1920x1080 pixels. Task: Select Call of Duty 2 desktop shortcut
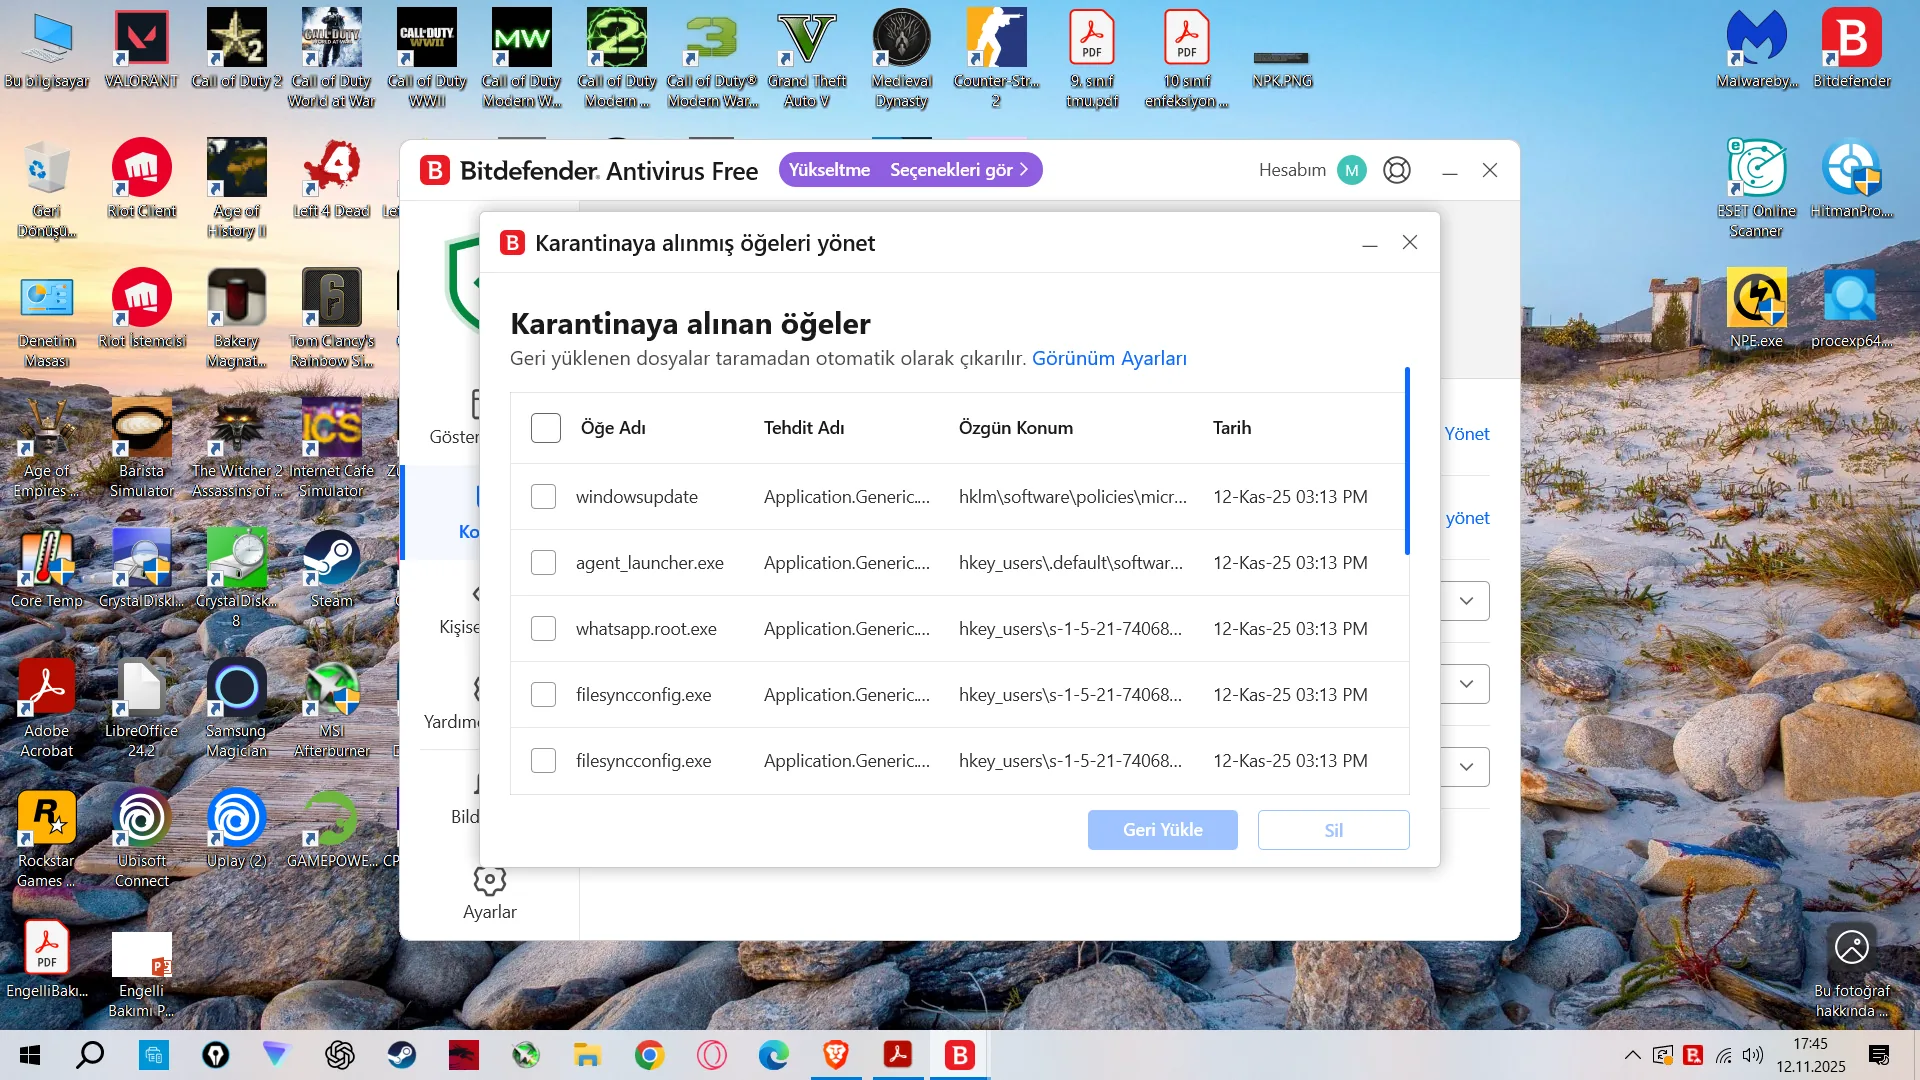(x=237, y=49)
